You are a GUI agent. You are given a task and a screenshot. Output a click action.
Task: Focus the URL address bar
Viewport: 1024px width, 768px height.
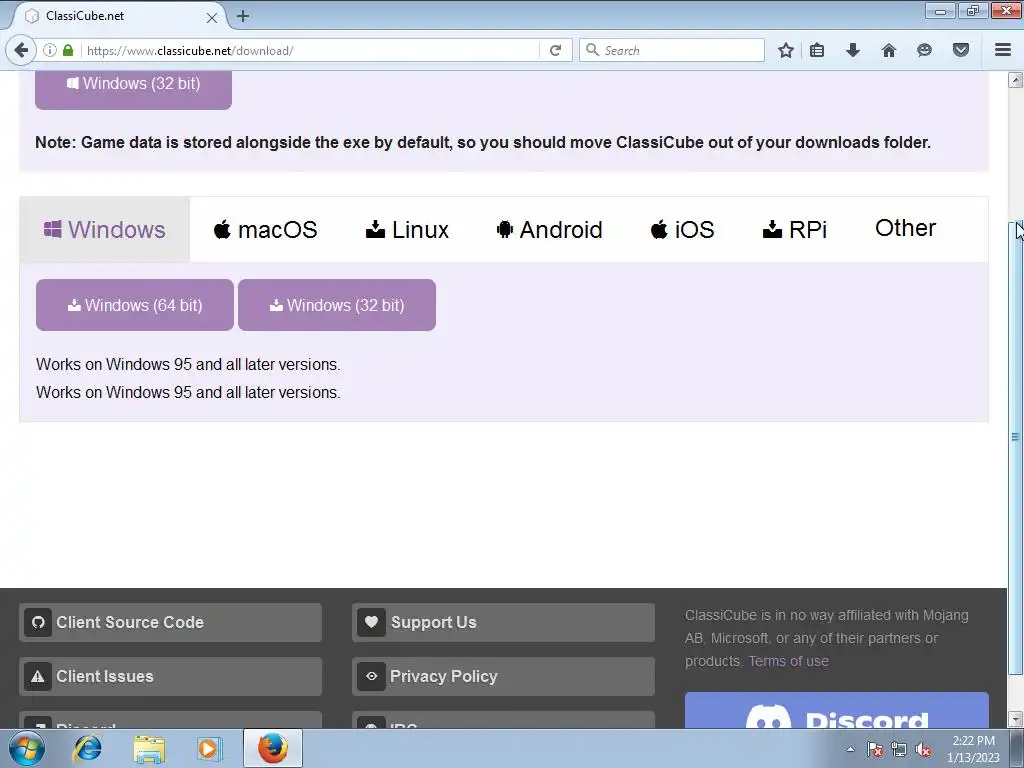coord(310,50)
